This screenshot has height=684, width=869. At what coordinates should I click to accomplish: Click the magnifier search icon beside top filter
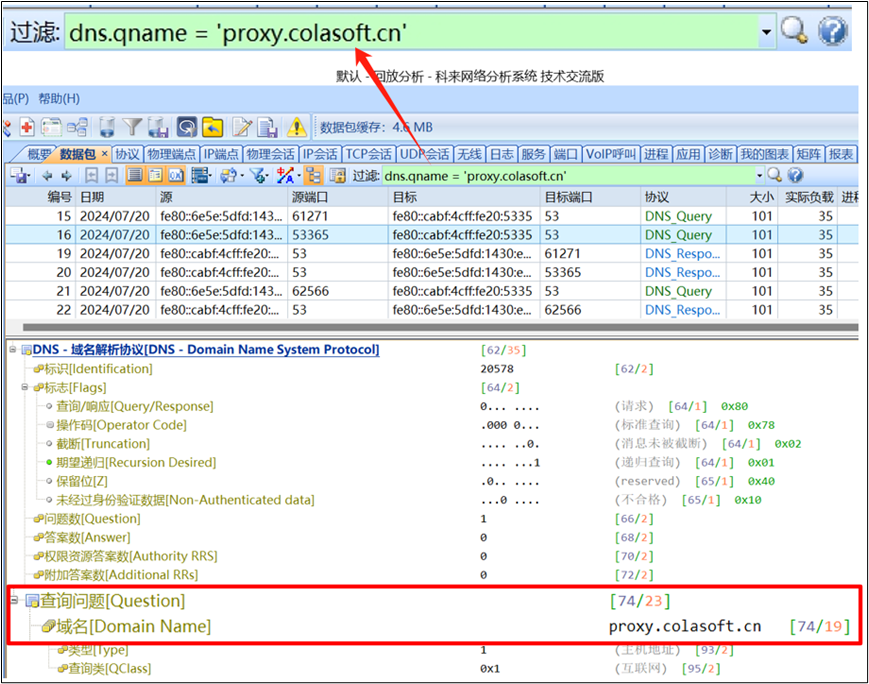[794, 31]
